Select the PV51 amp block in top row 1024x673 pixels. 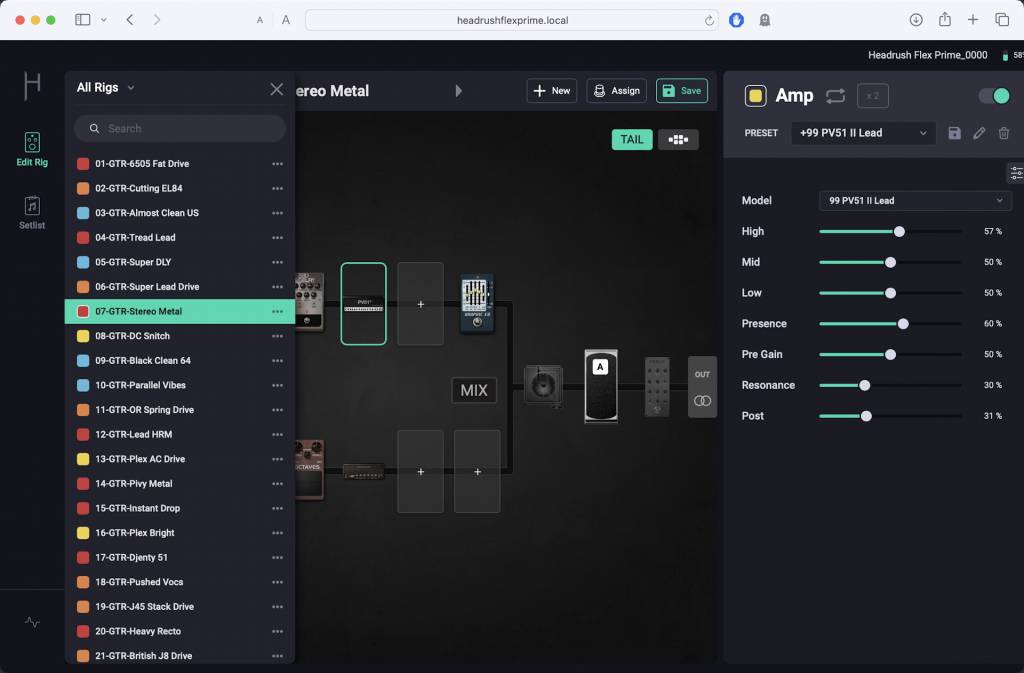pos(363,304)
